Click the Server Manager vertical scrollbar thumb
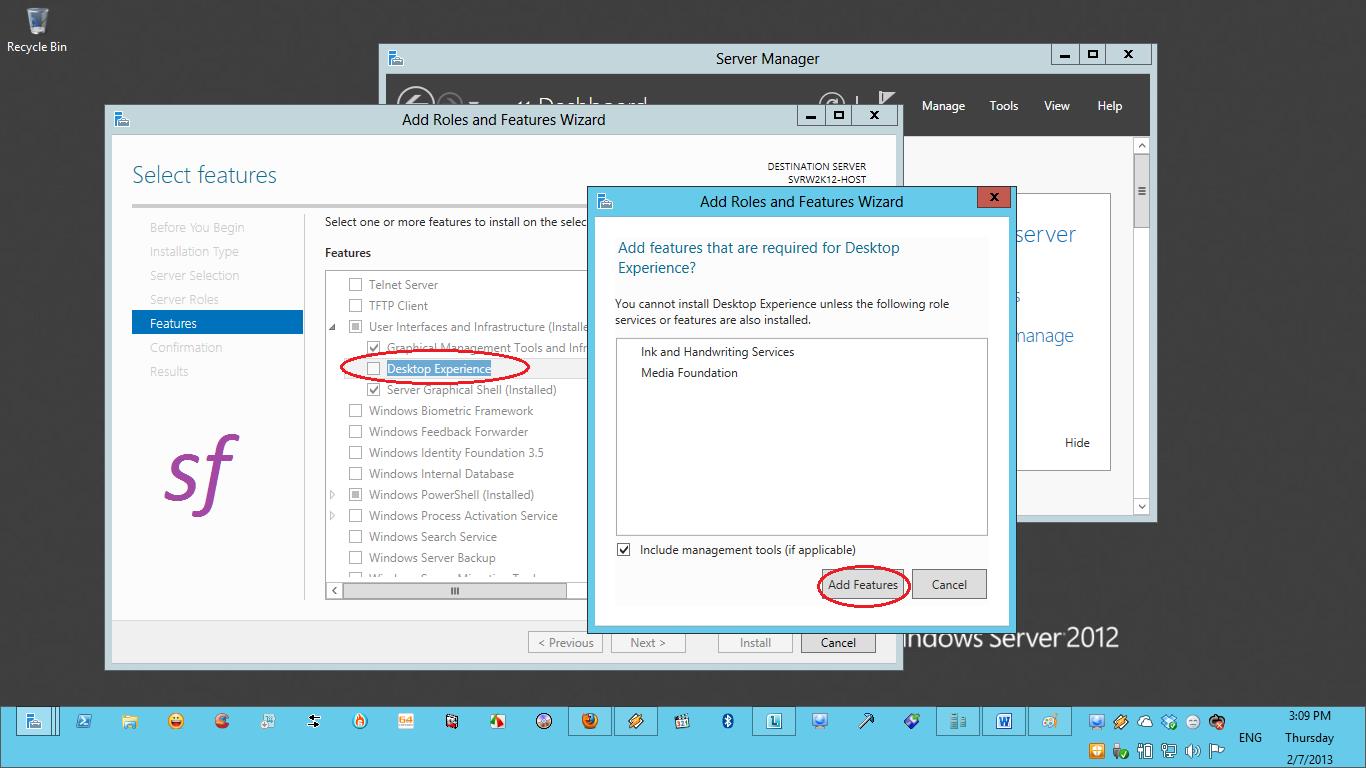Viewport: 1366px width, 768px height. [1142, 192]
